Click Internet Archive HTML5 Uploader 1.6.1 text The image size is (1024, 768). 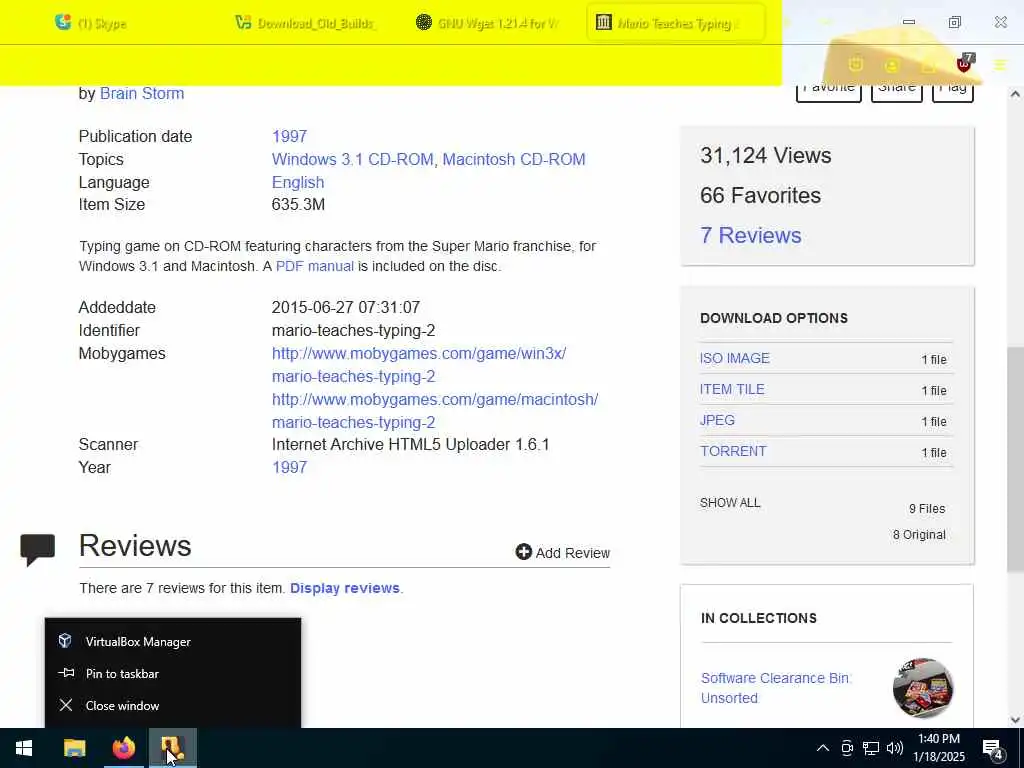tap(410, 445)
